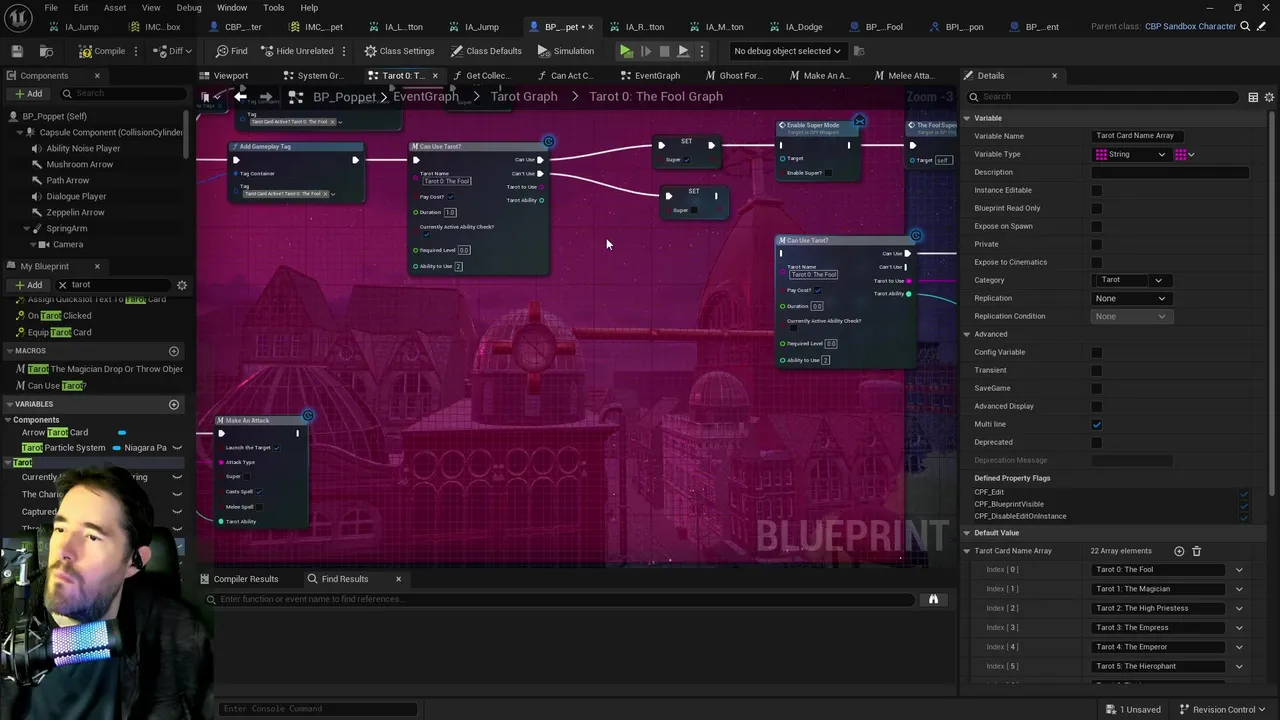Click the Find toolbar button
Viewport: 1280px width, 720px height.
(x=231, y=51)
